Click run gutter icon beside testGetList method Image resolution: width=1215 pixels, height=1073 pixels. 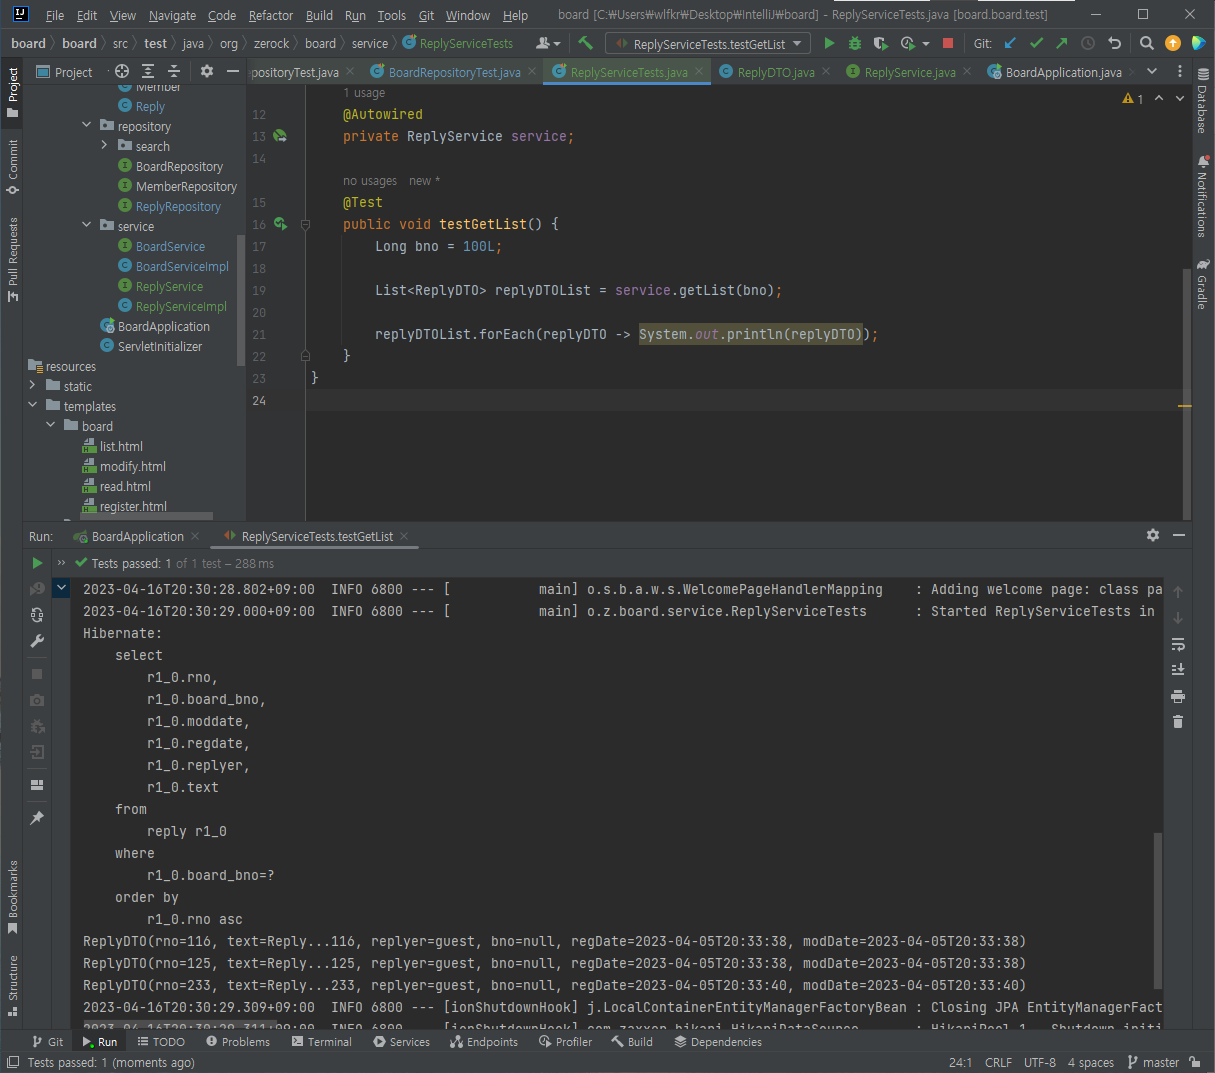tap(281, 224)
